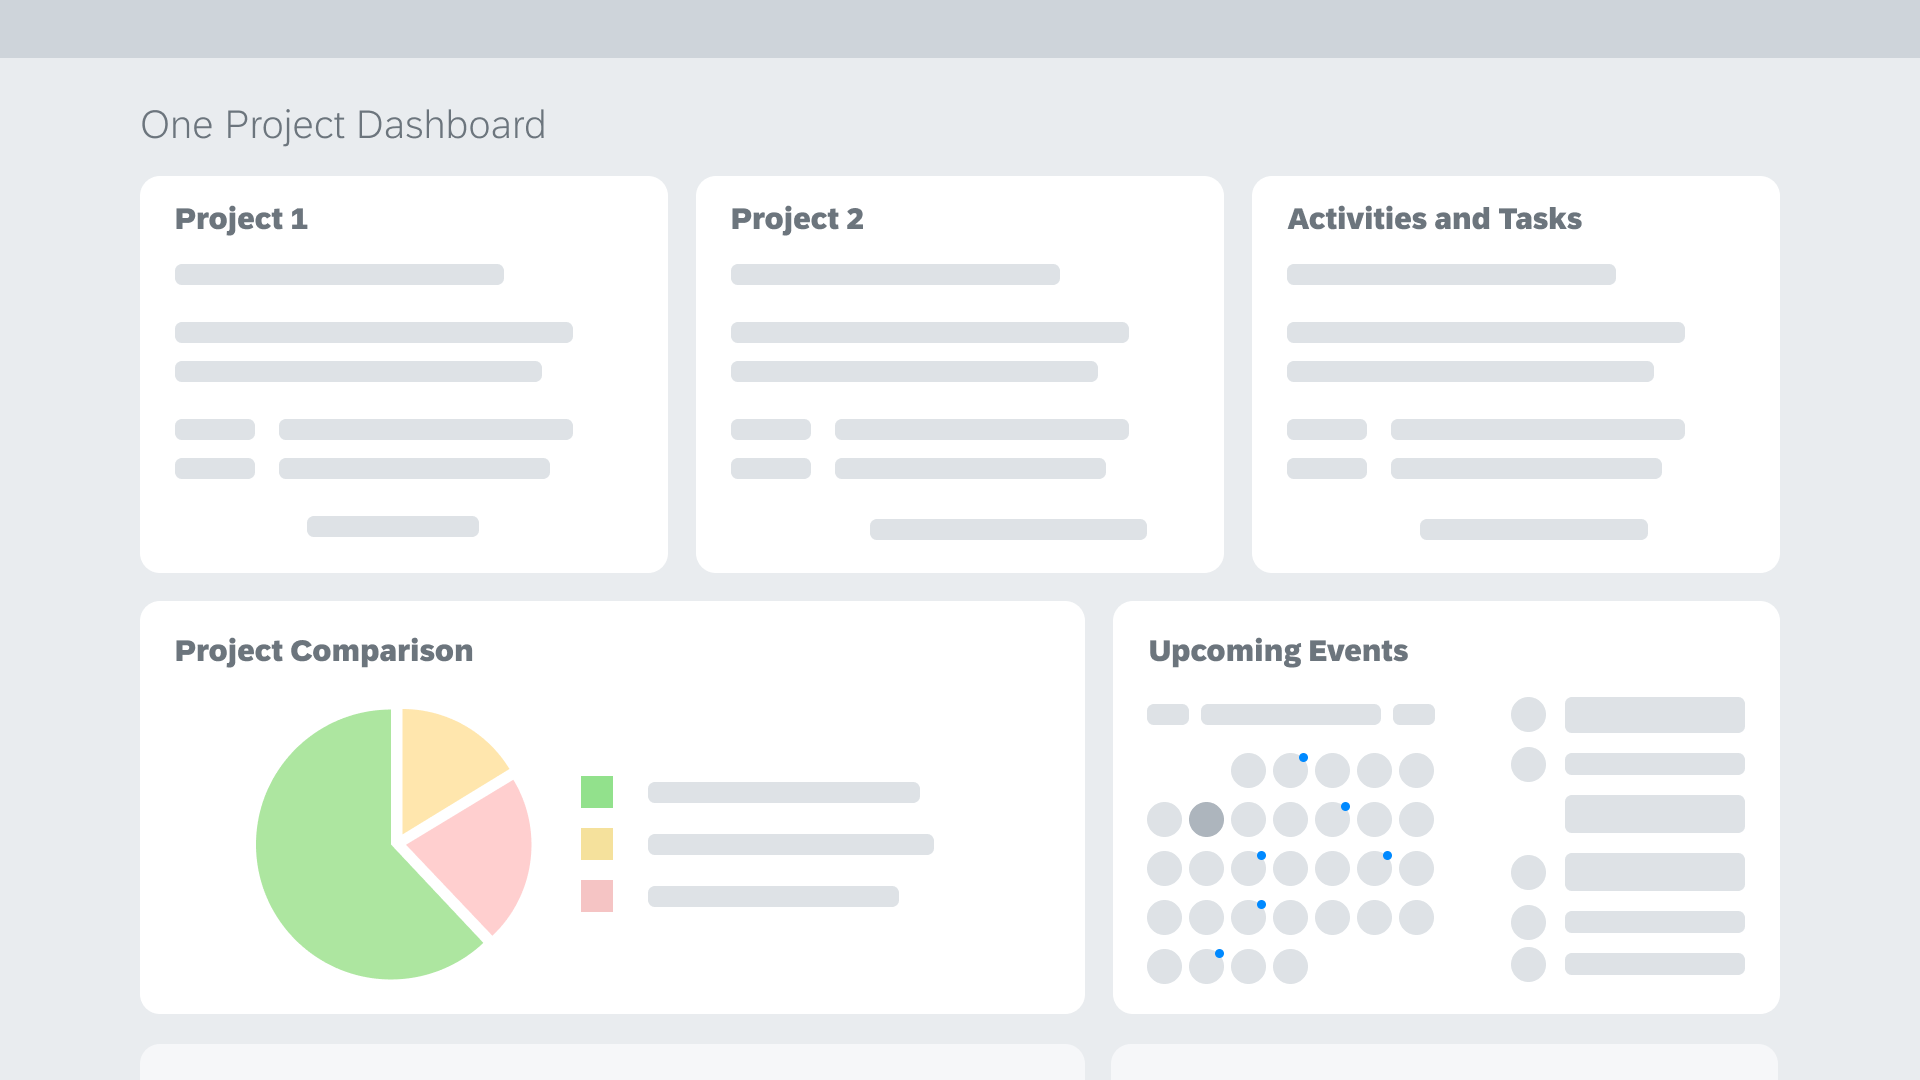Click bottom button placeholder in Activities and Tasks card
The height and width of the screenshot is (1080, 1920).
click(x=1533, y=530)
